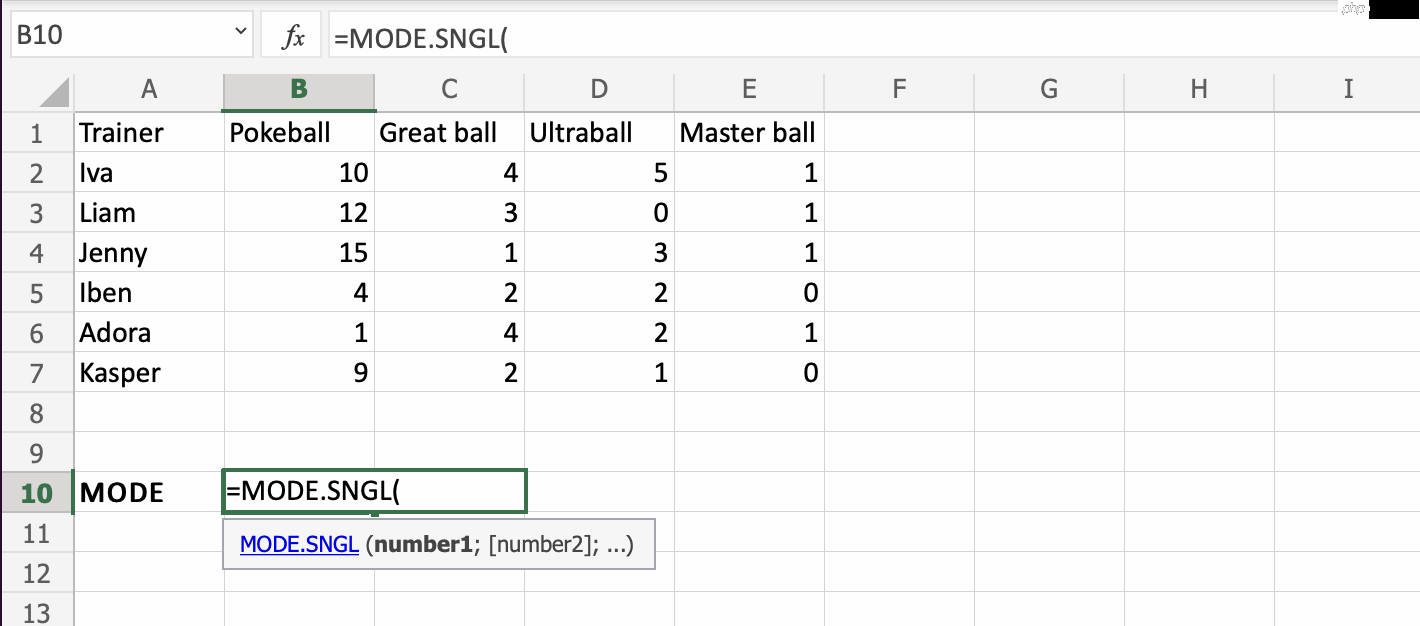1420x626 pixels.
Task: Select column I header
Action: [x=1348, y=89]
